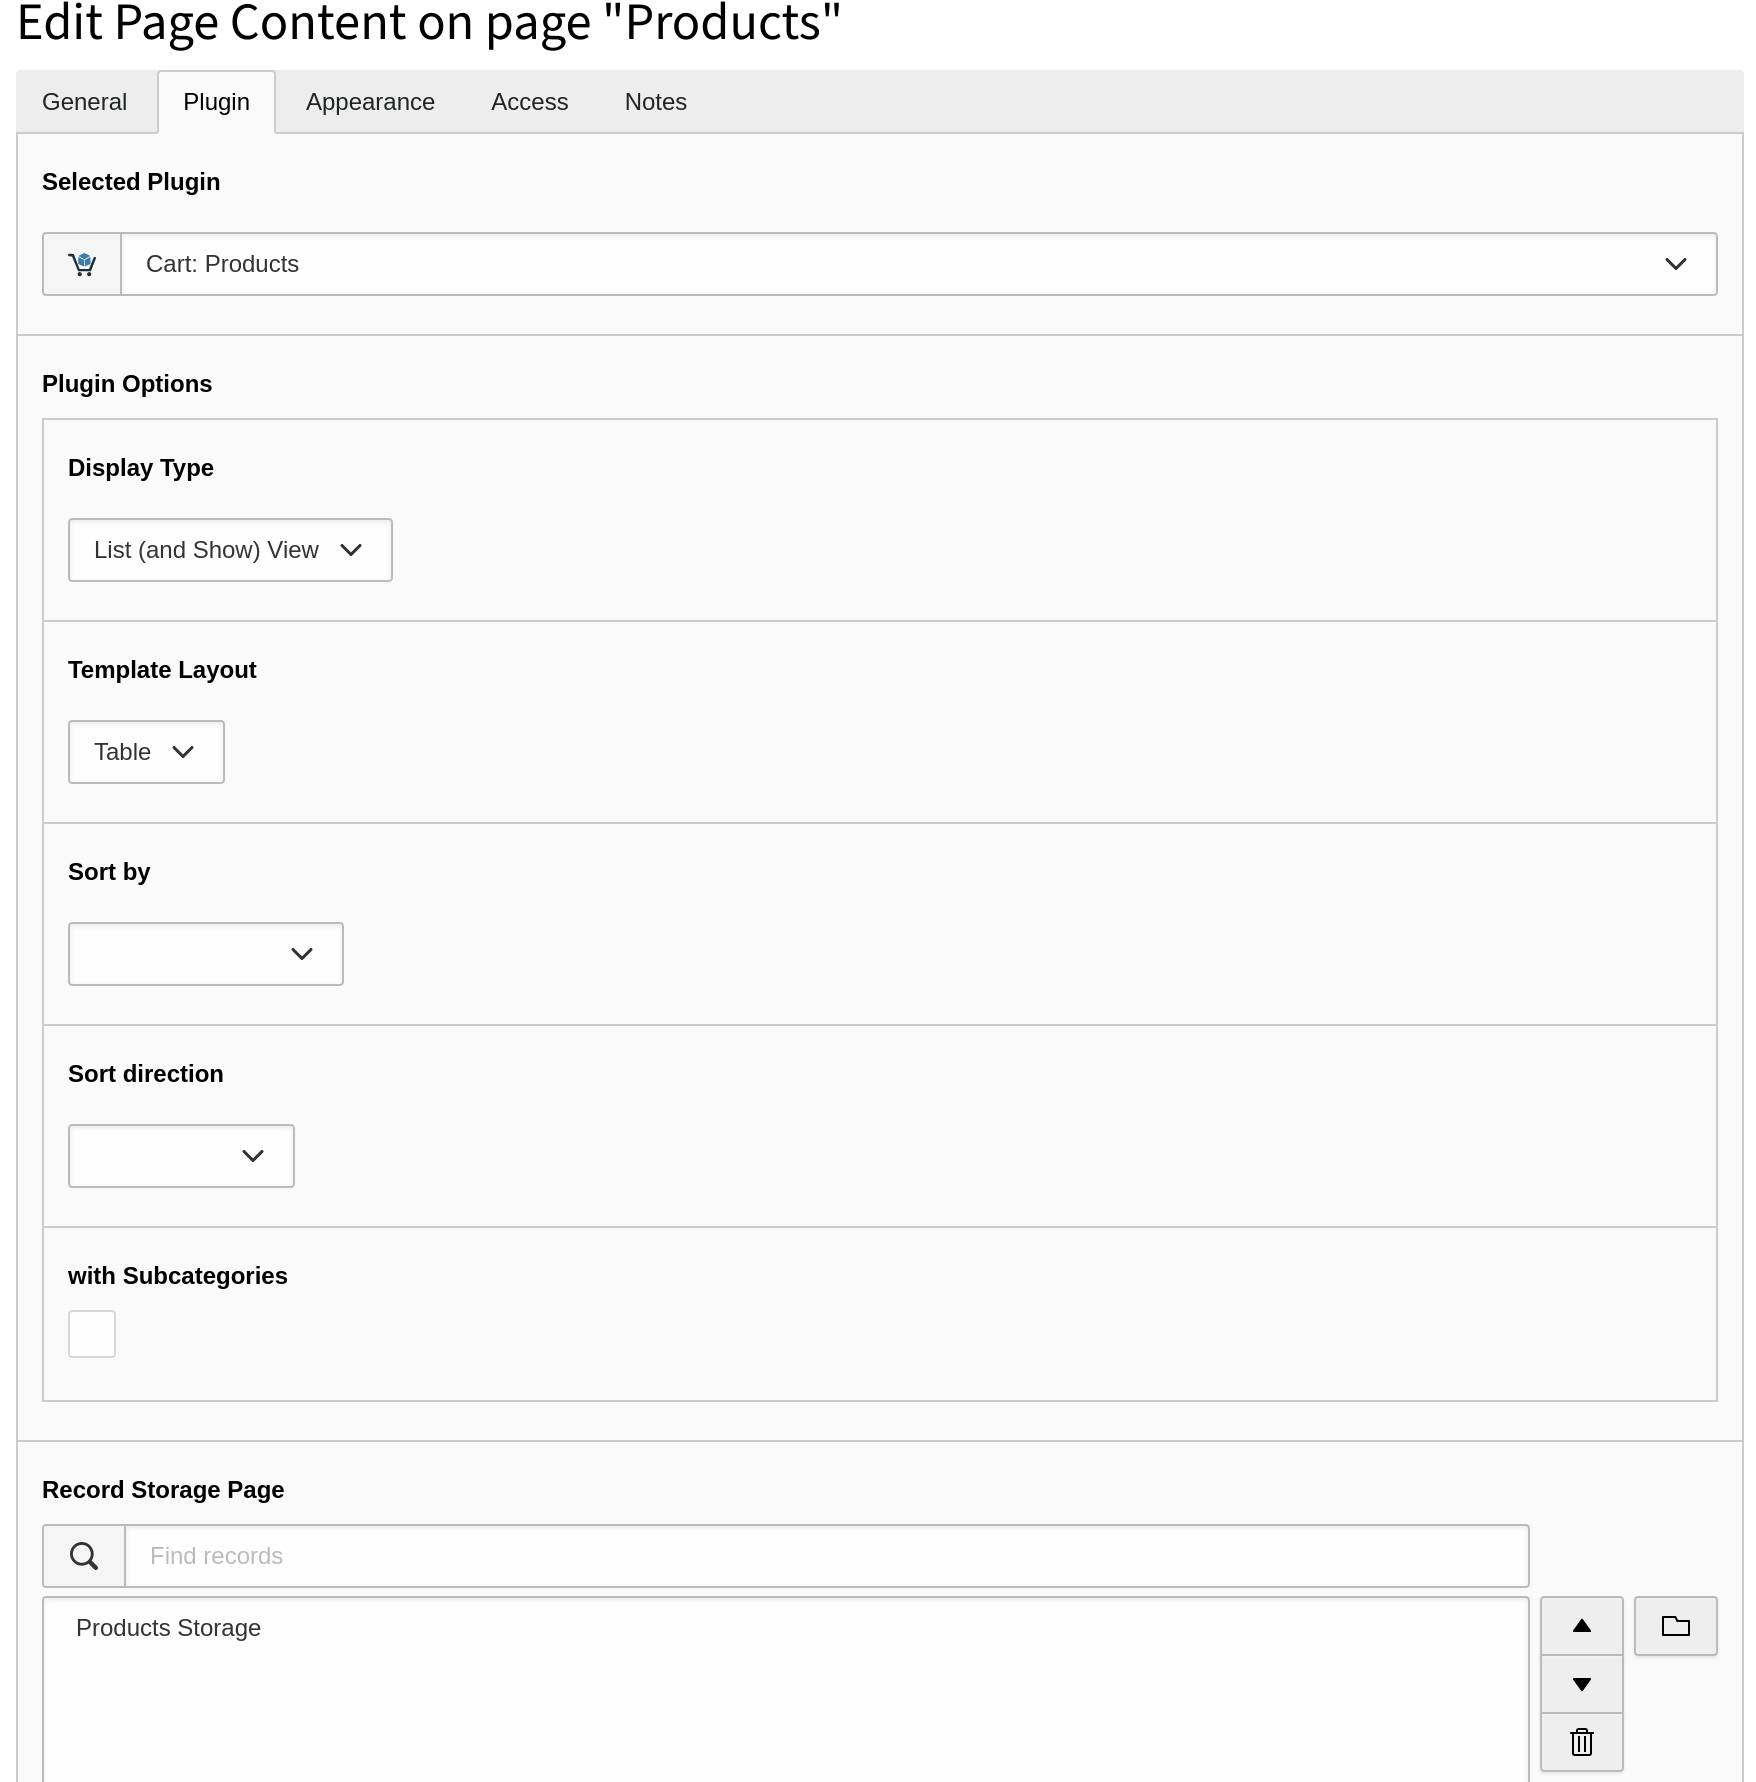Expand the Selected Plugin chevron on the right

point(1675,264)
